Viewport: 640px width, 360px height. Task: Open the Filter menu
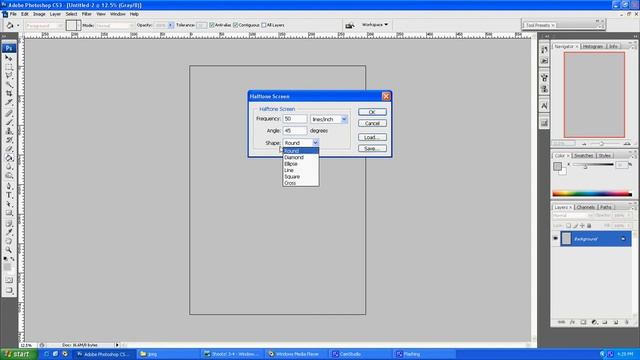[87, 14]
